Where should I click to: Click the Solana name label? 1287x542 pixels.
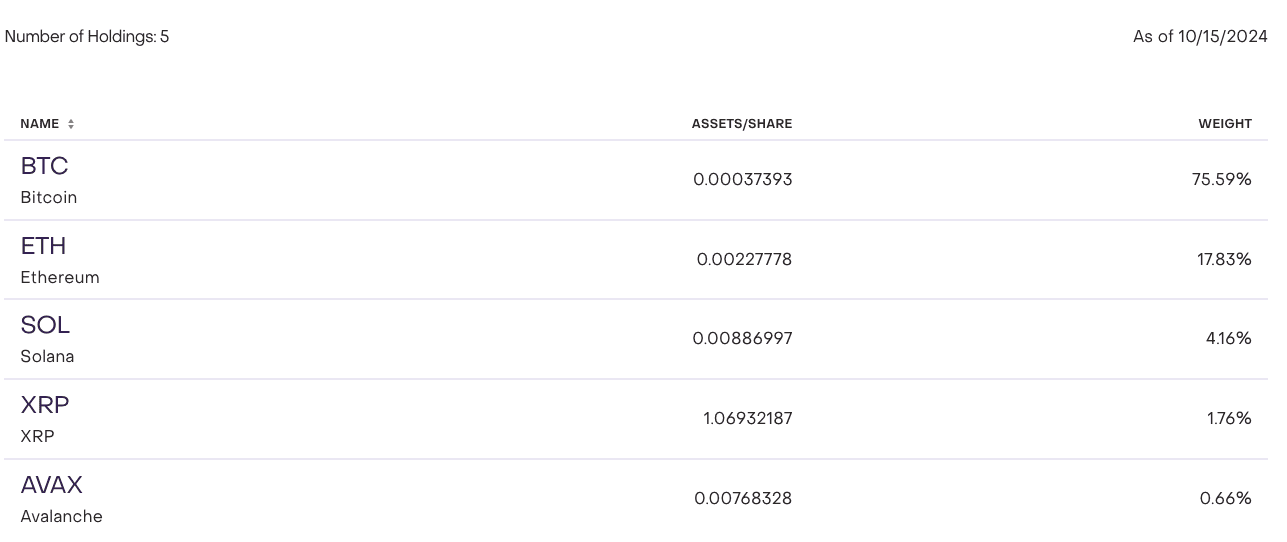coord(47,357)
